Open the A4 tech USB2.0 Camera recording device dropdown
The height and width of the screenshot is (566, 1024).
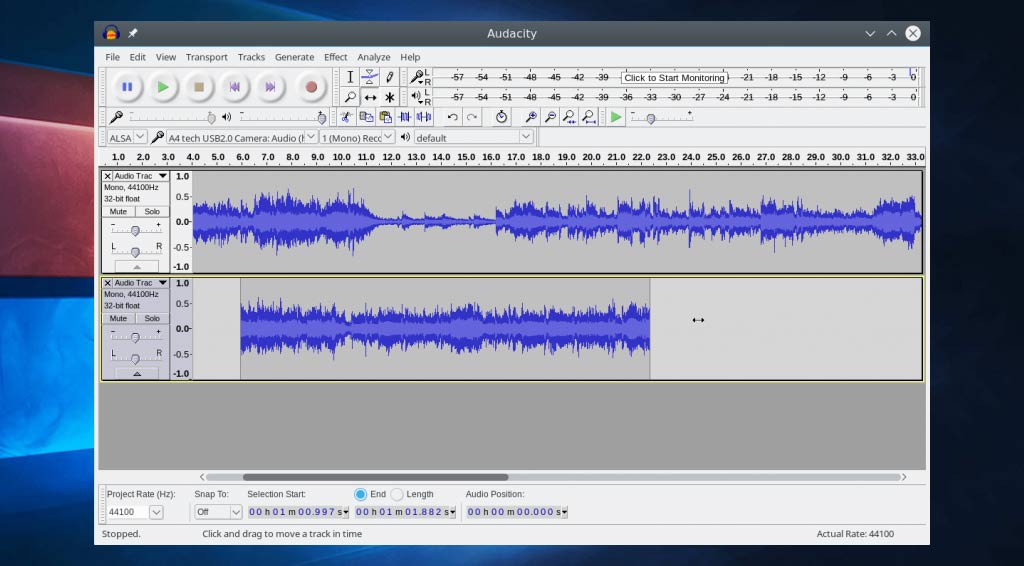(242, 137)
